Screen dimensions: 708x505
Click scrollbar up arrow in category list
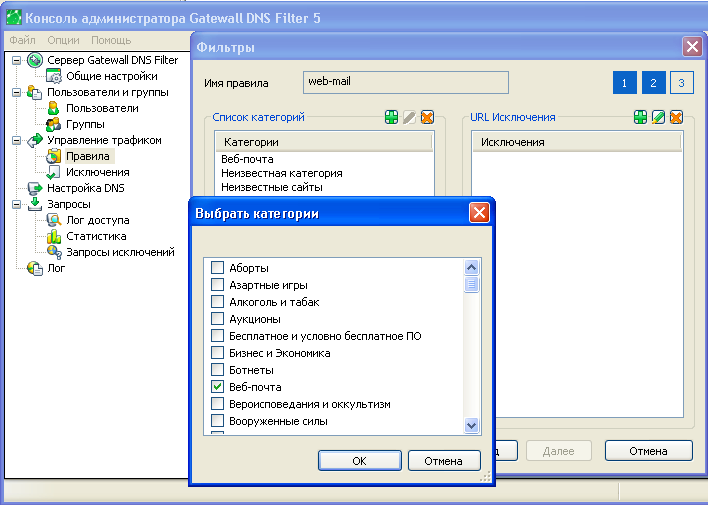471,267
